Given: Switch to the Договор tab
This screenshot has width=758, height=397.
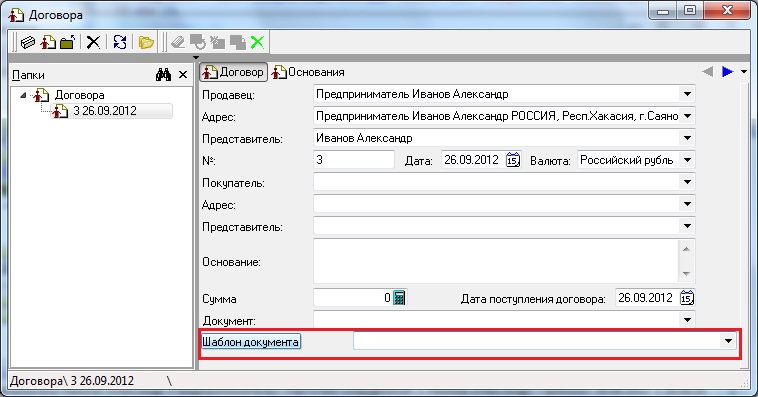Looking at the screenshot, I should click(x=234, y=73).
